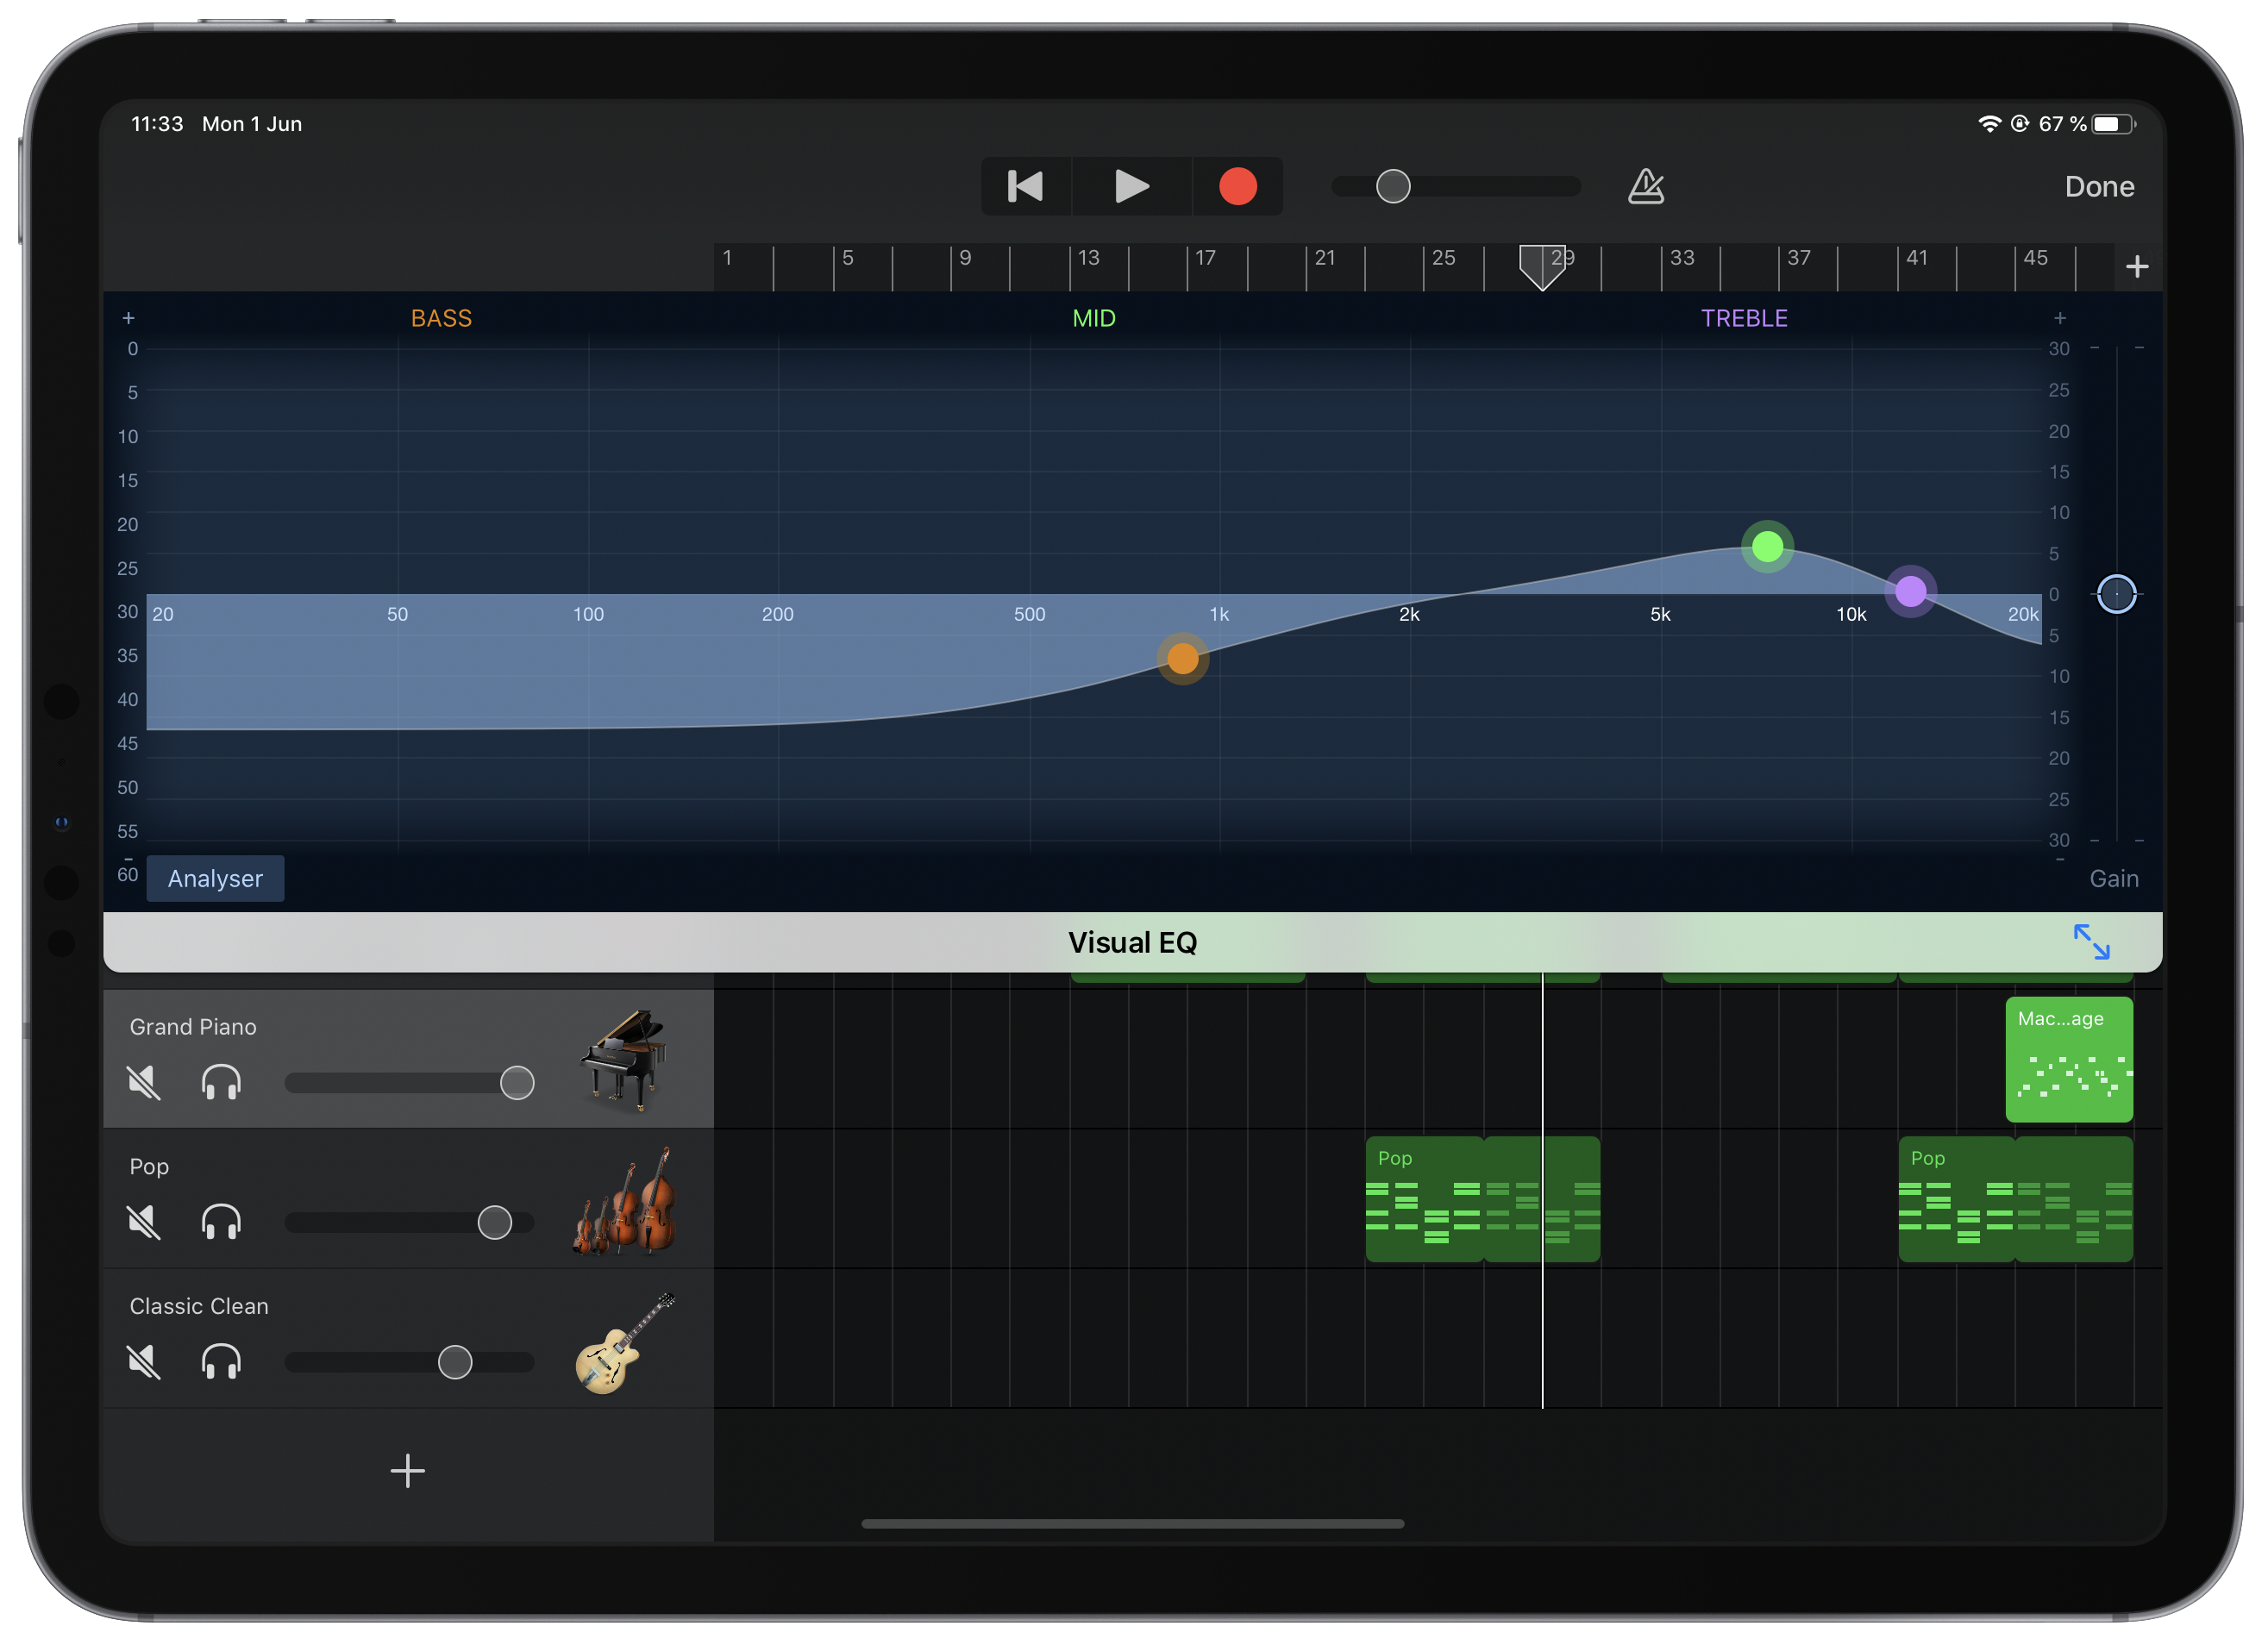2268x1645 pixels.
Task: Click the plus icon at ruler end
Action: tap(2136, 267)
